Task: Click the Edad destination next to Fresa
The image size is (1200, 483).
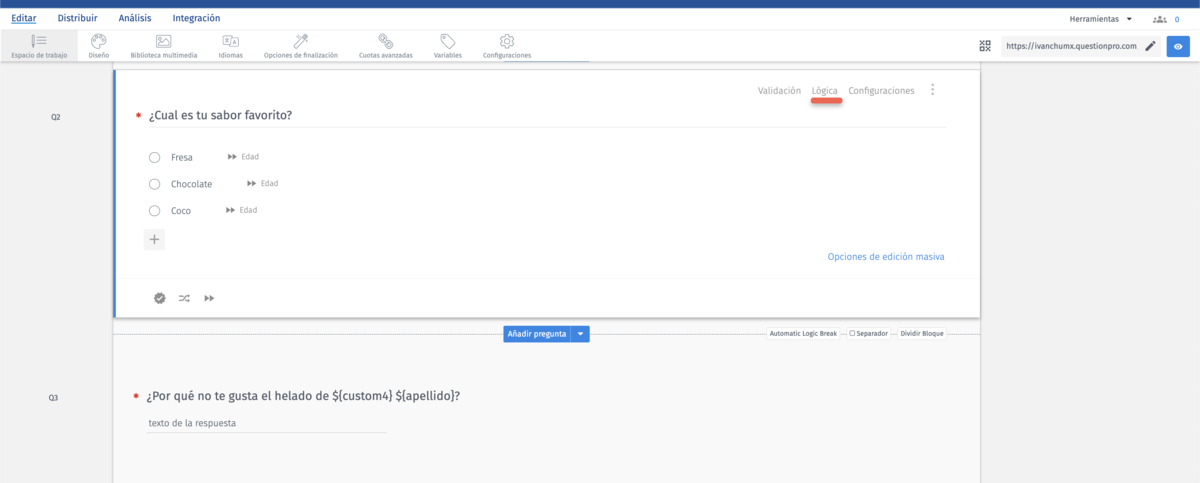Action: click(250, 157)
